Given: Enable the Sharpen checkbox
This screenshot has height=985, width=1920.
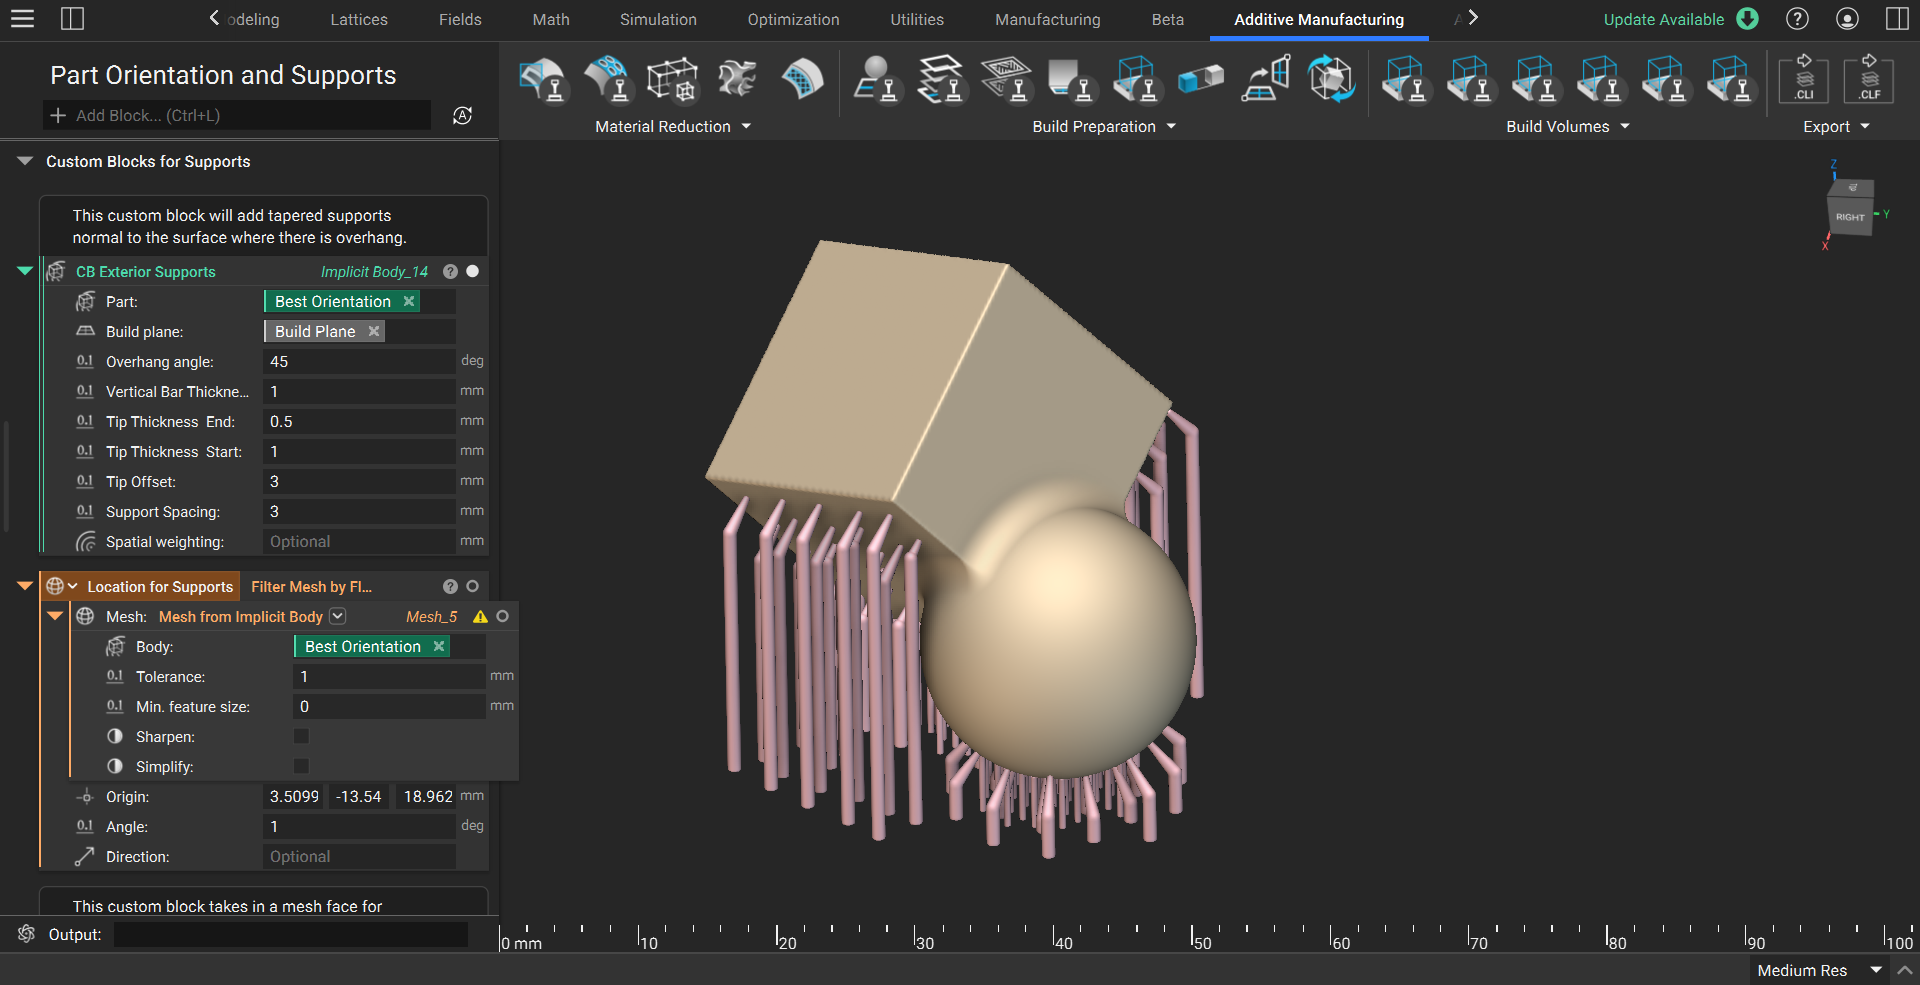Looking at the screenshot, I should 301,736.
